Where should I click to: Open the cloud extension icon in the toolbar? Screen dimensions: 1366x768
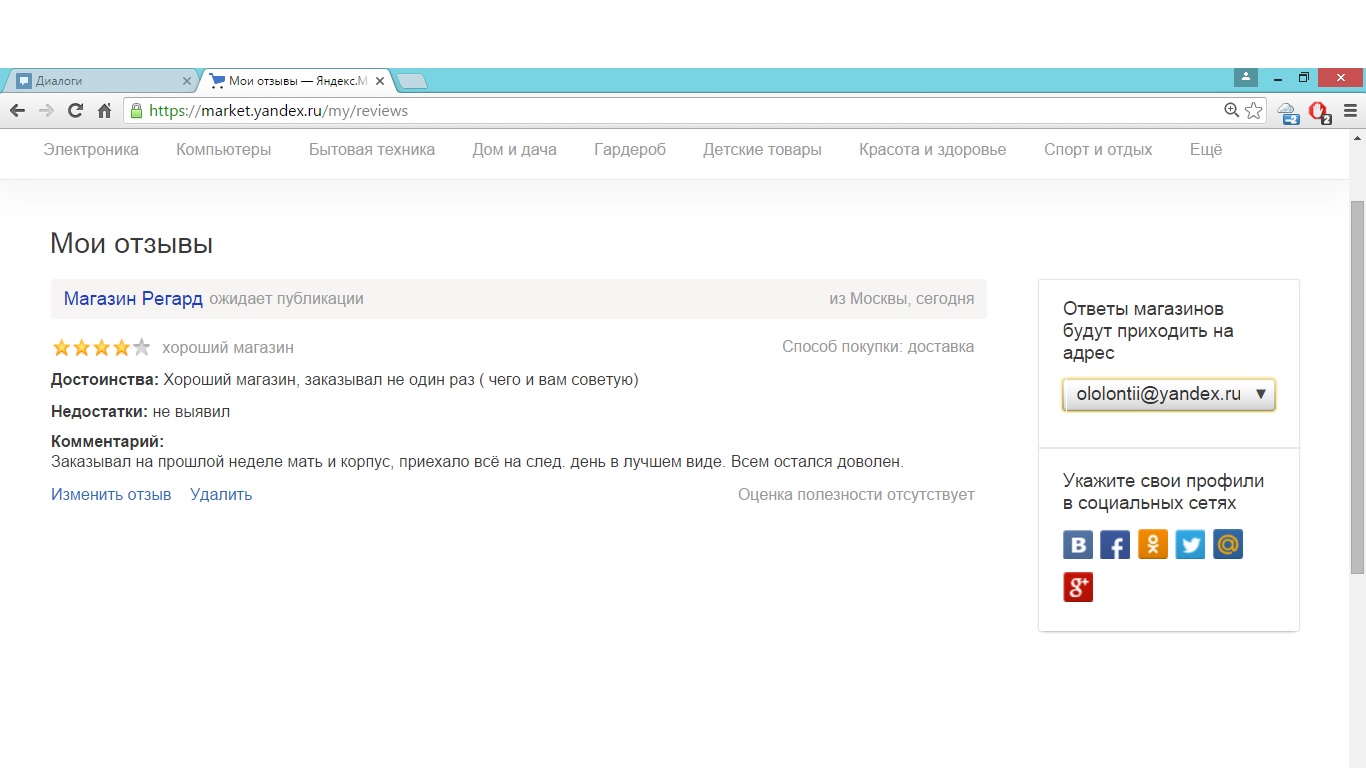(x=1288, y=112)
